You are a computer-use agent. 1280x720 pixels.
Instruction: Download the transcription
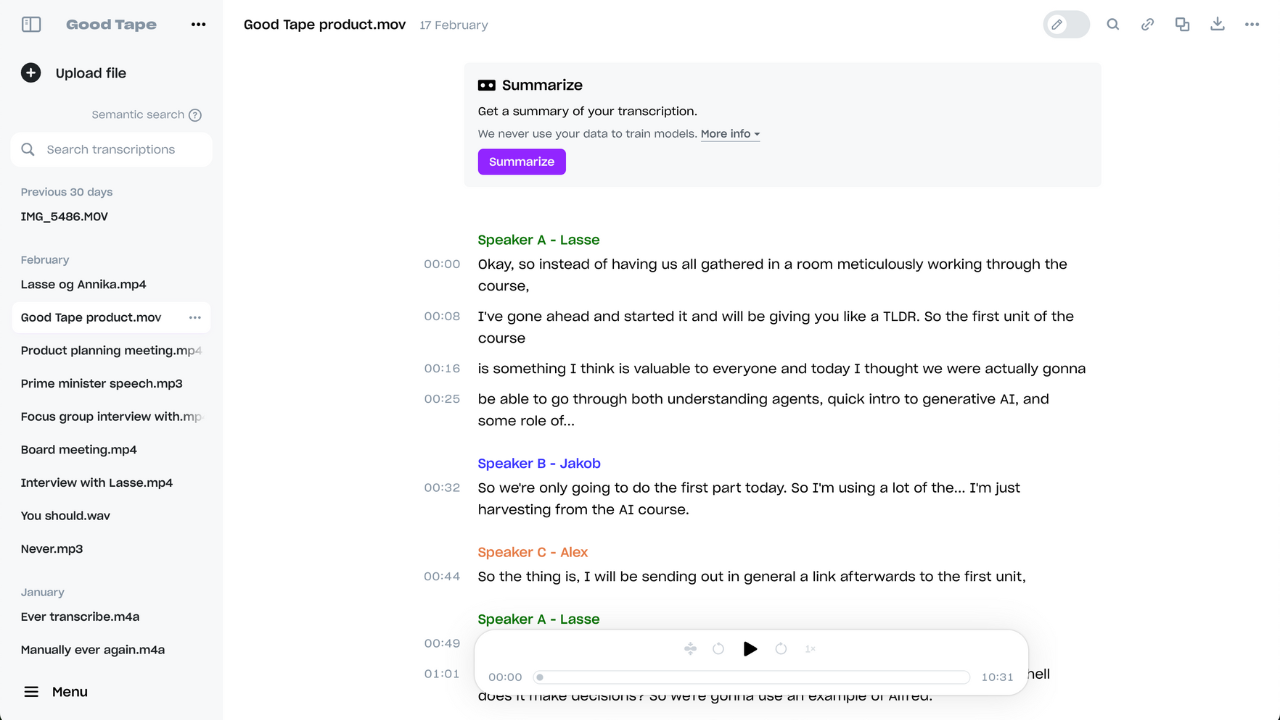pyautogui.click(x=1217, y=25)
